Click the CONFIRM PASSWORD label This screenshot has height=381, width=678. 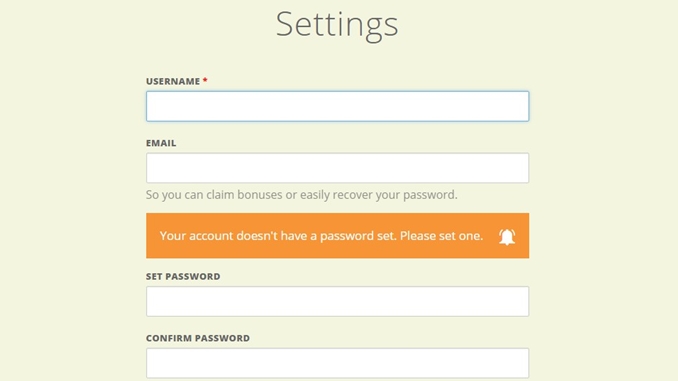(198, 338)
